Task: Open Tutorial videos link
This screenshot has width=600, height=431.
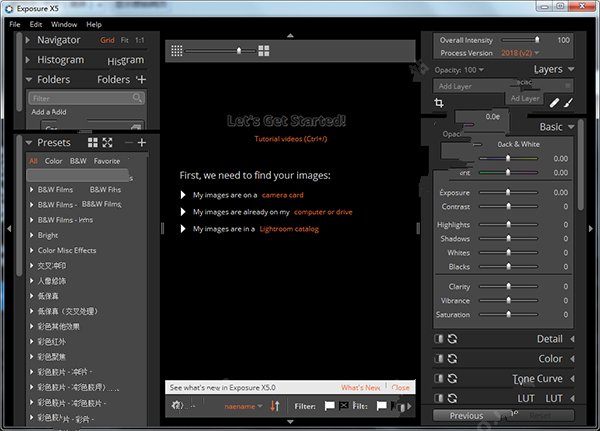Action: (x=291, y=139)
